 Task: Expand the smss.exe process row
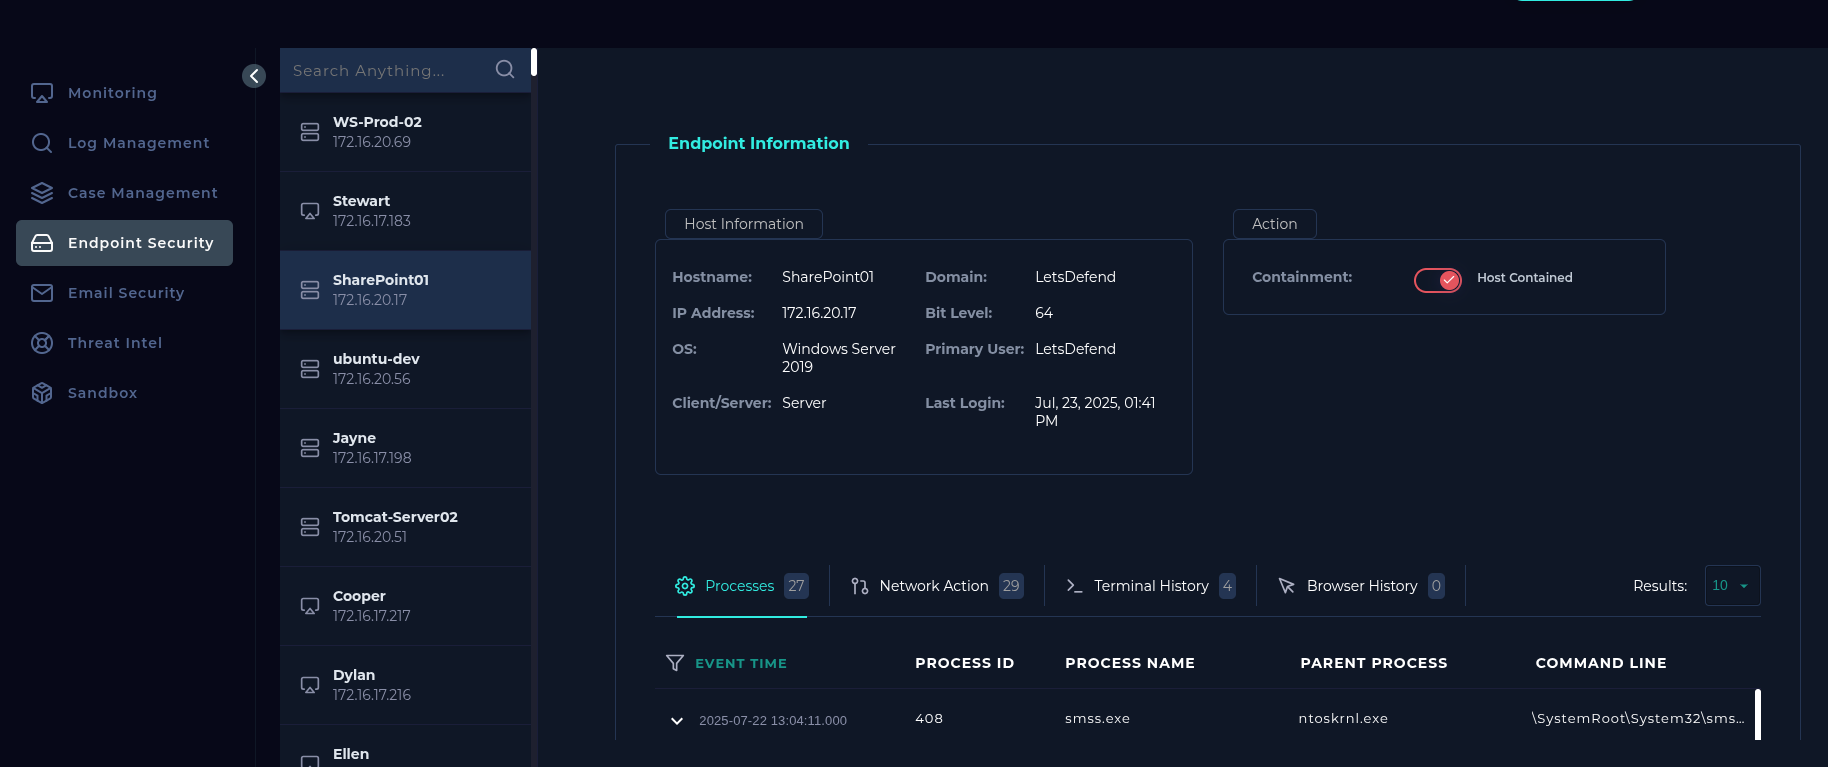click(x=677, y=720)
